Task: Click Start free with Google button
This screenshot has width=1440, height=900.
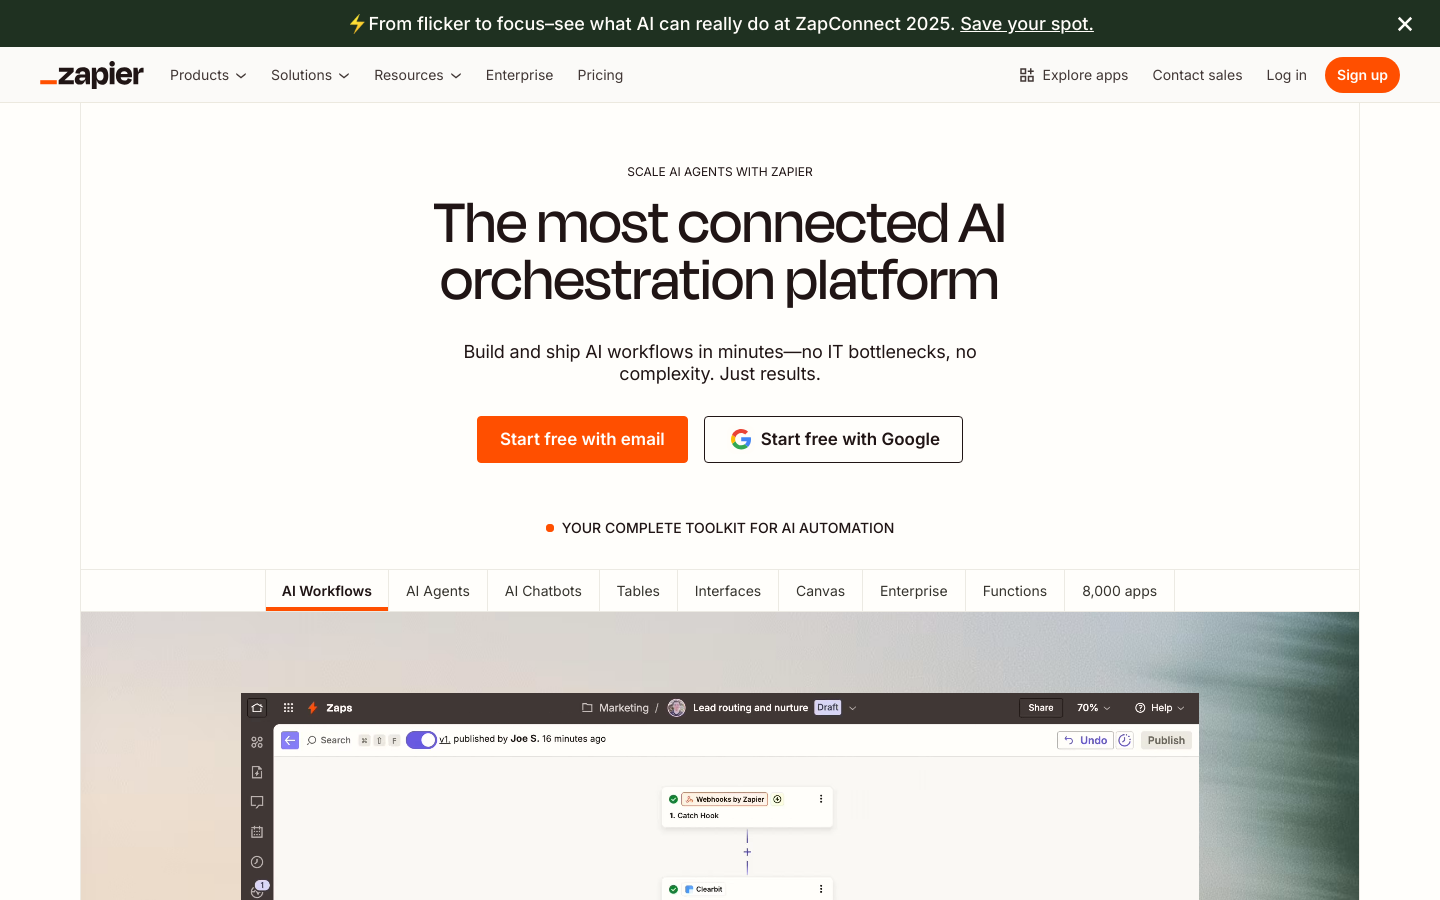Action: [833, 439]
